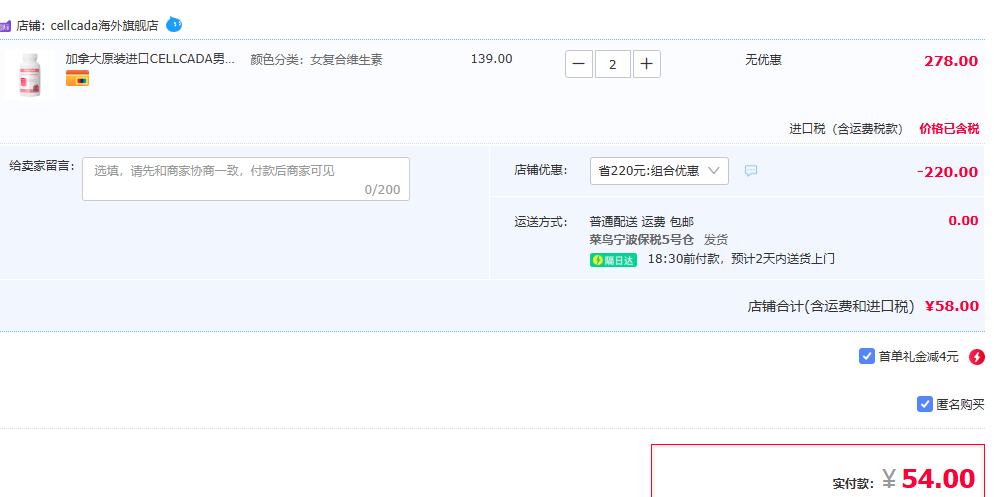Click the unit price 139.00
The image size is (994, 497).
(x=491, y=59)
